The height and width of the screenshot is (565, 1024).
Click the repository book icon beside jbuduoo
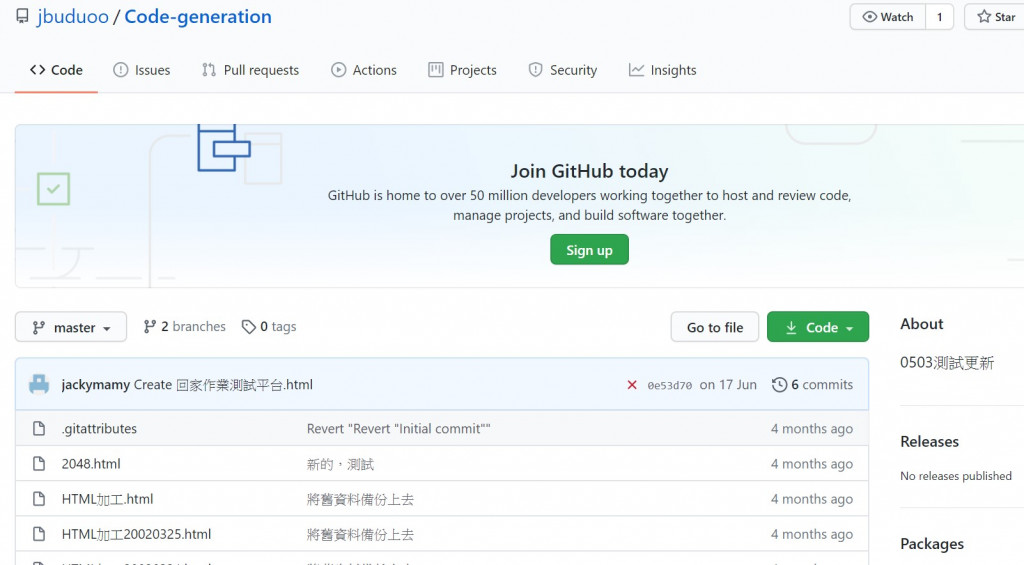point(22,16)
